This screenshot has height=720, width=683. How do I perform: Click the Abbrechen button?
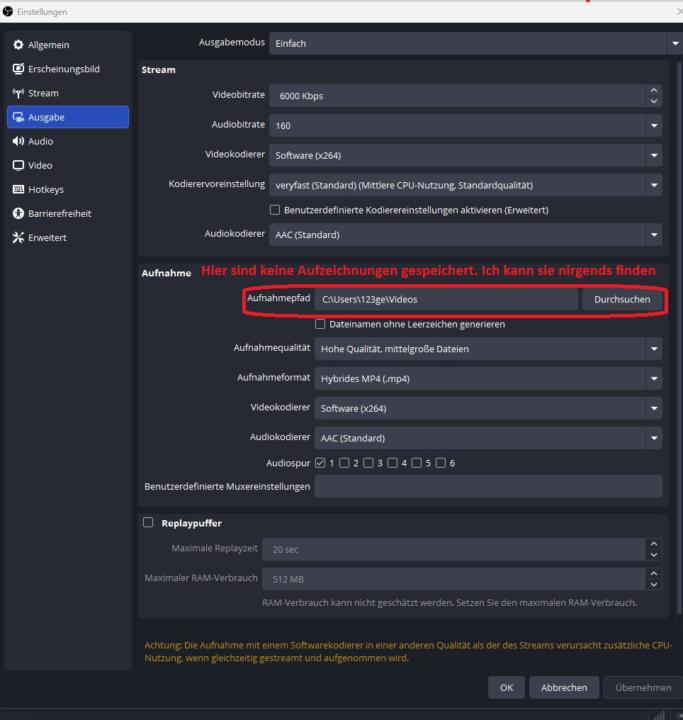tap(564, 687)
